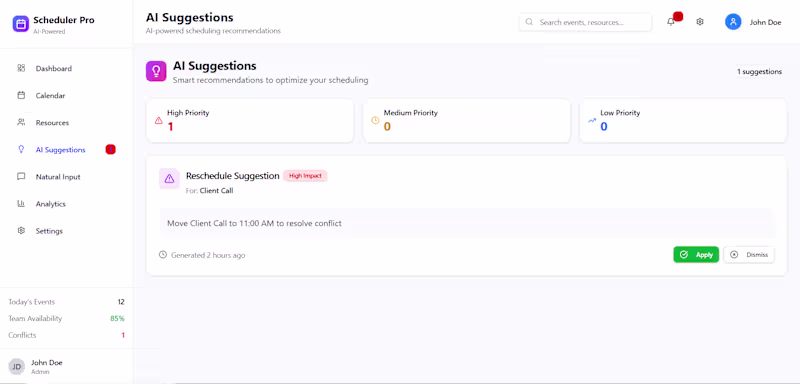Apply the reschedule suggestion
This screenshot has height=384, width=800.
point(696,254)
